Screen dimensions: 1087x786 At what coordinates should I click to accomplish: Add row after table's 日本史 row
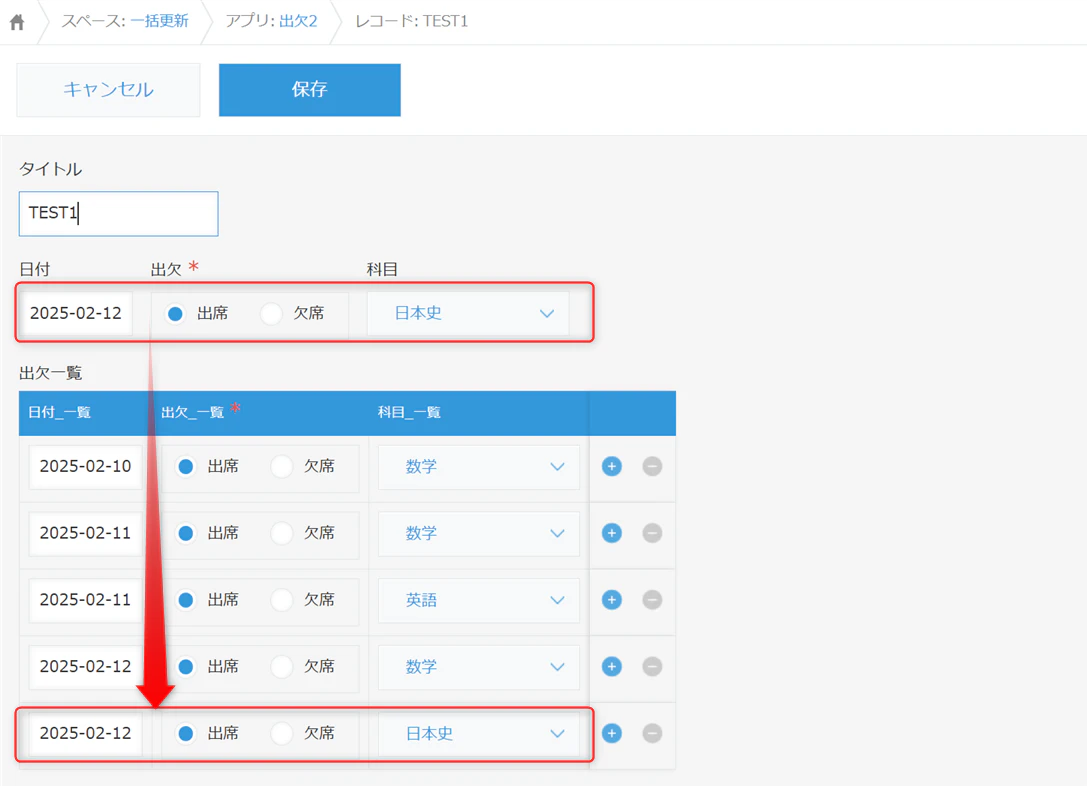click(611, 733)
